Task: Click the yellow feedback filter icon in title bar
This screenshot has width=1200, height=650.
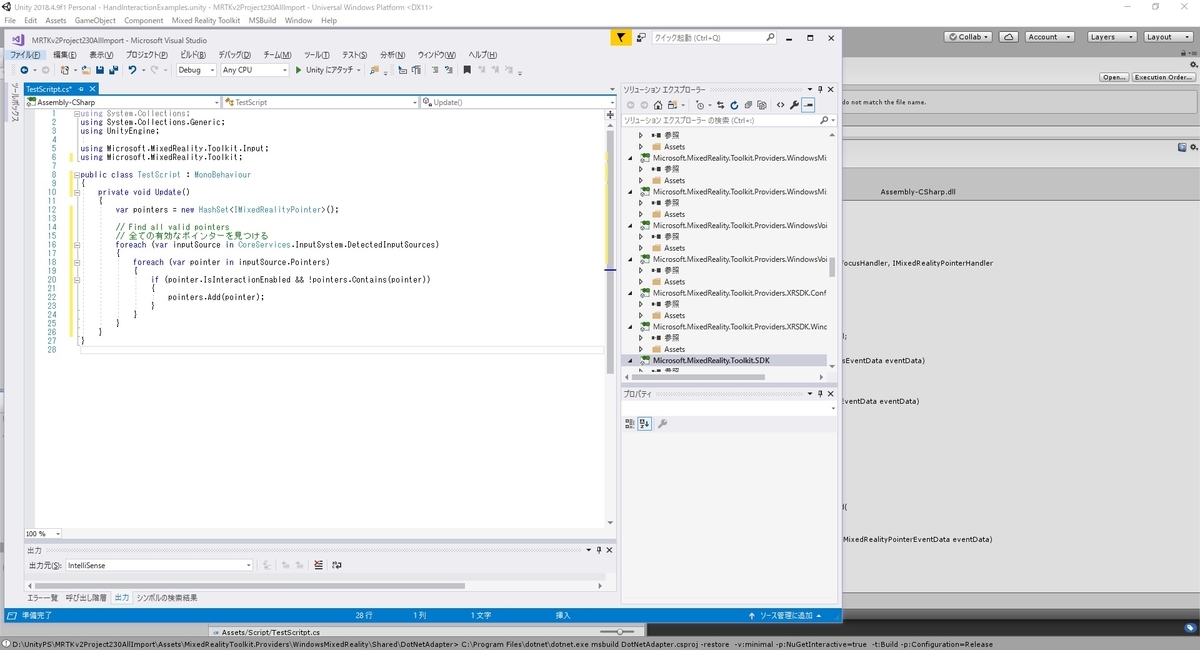Action: [620, 37]
